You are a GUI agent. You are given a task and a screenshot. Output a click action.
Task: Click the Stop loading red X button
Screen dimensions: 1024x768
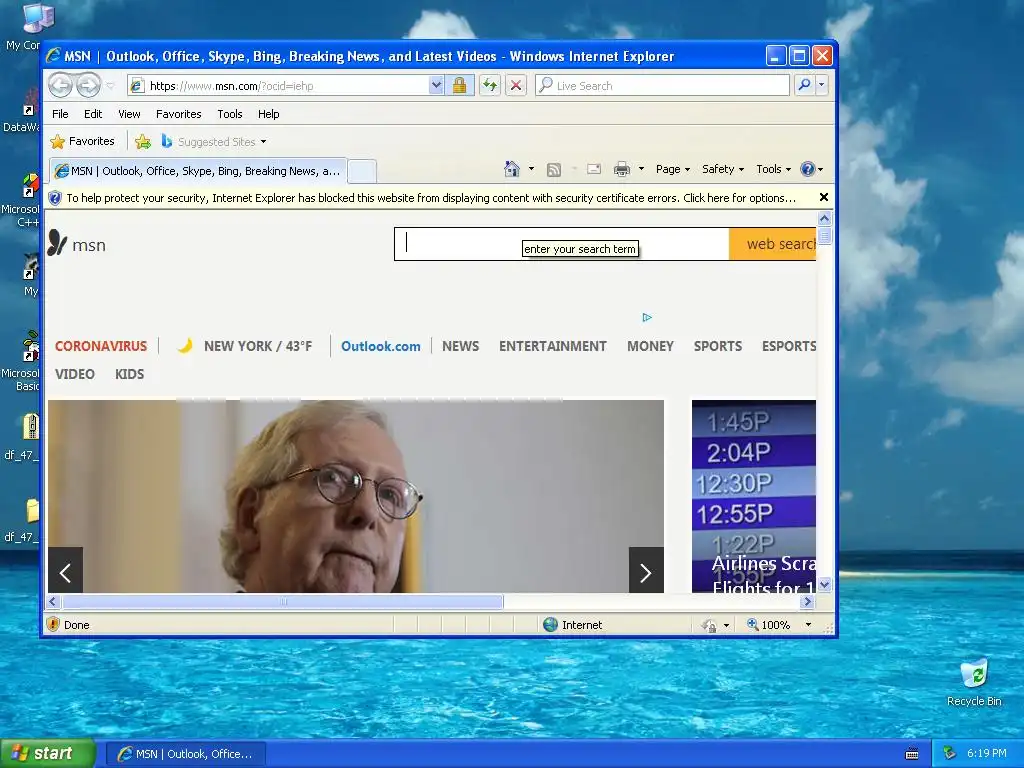pos(516,86)
